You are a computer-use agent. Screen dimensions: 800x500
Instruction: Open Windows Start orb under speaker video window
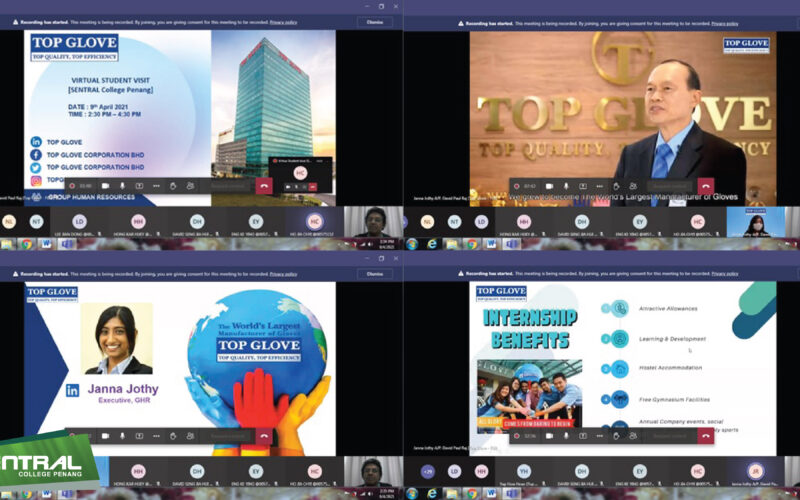(412, 244)
